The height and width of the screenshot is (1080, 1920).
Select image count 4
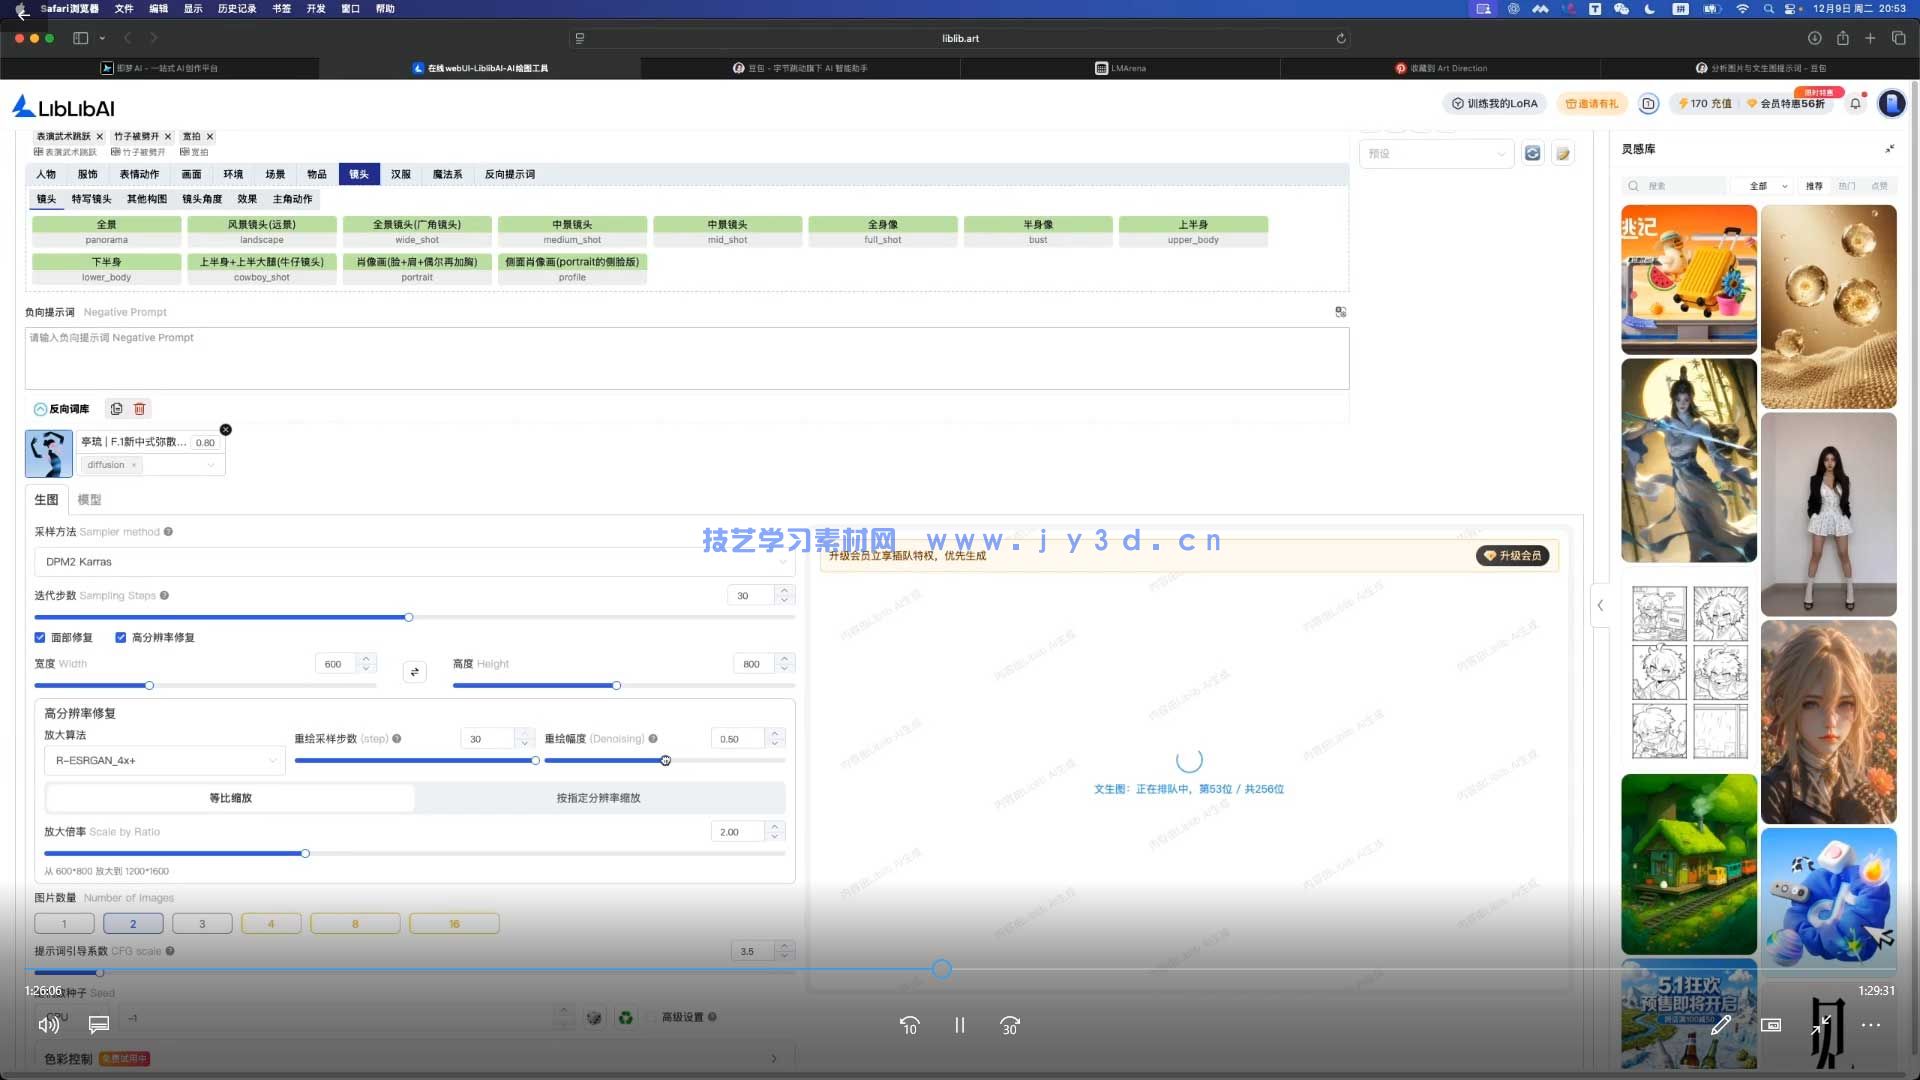pyautogui.click(x=271, y=924)
